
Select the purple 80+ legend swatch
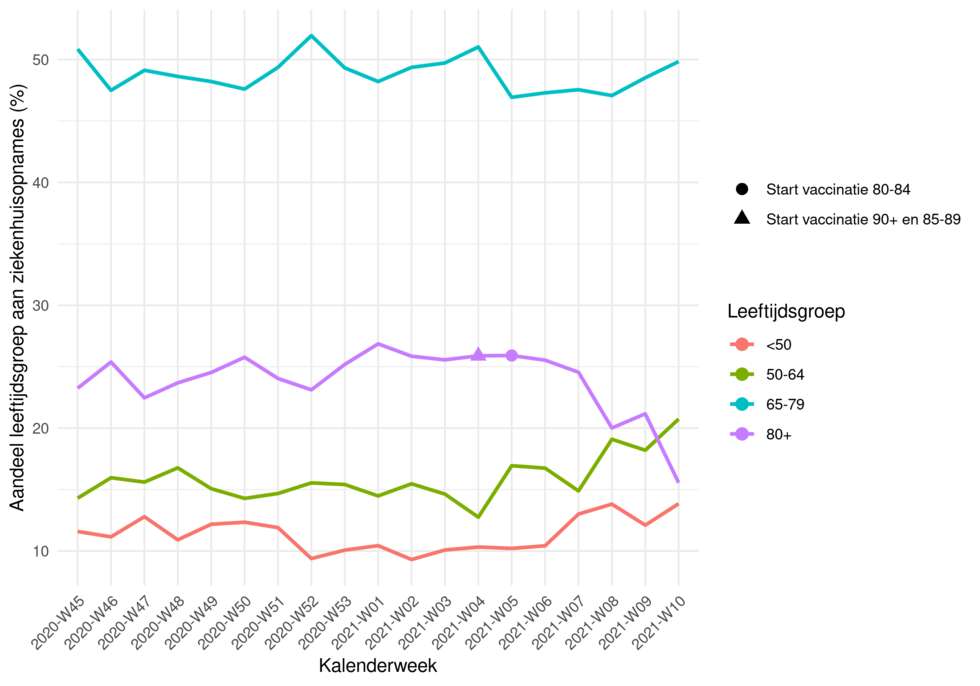742,434
